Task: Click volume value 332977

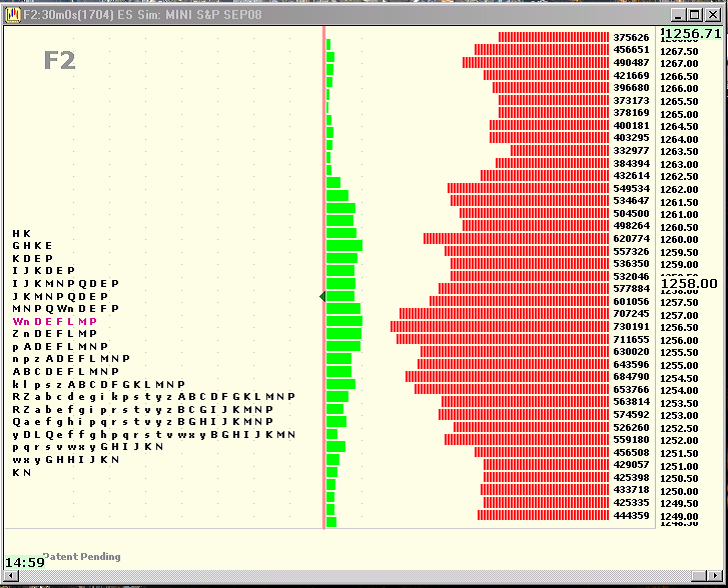Action: pyautogui.click(x=631, y=150)
